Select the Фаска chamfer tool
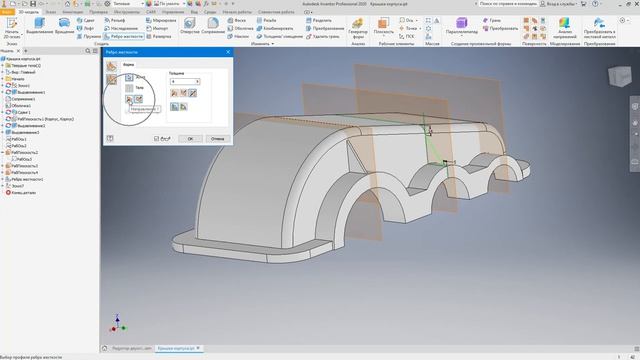This screenshot has width=640, height=360. 237,20
